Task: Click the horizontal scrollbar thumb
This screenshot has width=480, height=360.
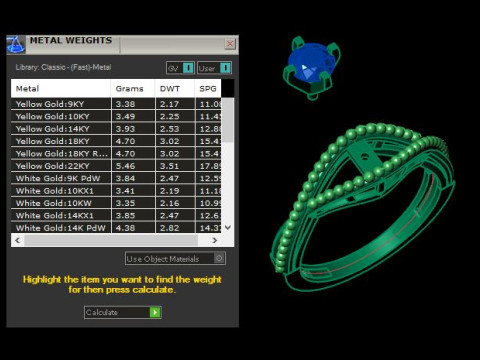Action: 111,240
